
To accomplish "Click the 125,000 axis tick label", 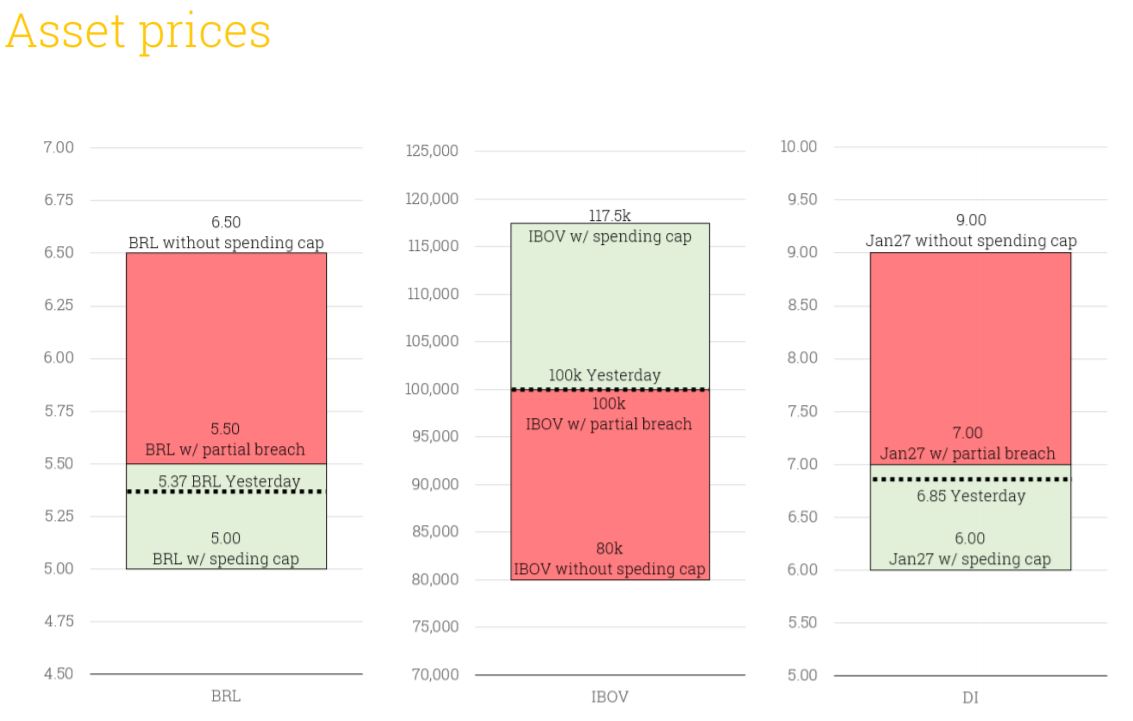I will 431,151.
